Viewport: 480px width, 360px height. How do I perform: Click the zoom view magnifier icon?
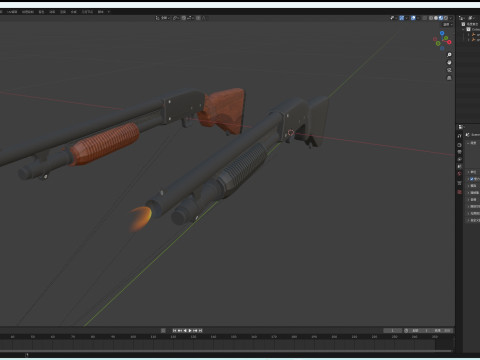point(449,55)
